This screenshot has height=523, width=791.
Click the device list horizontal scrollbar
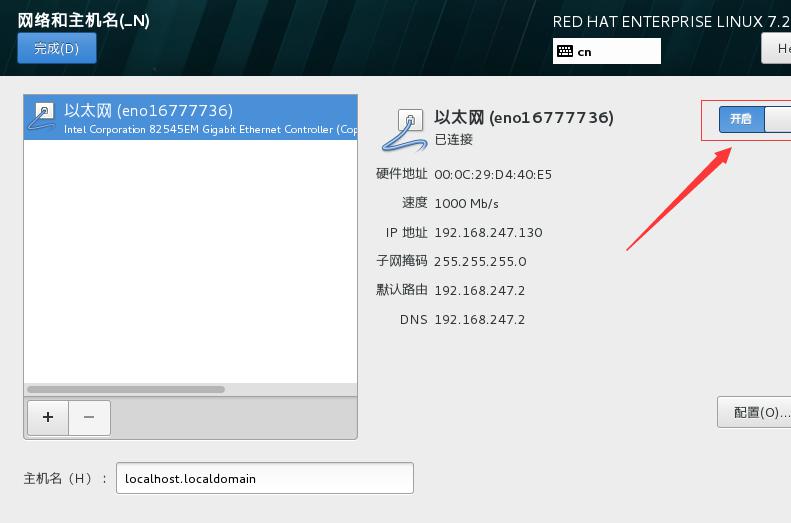[126, 389]
